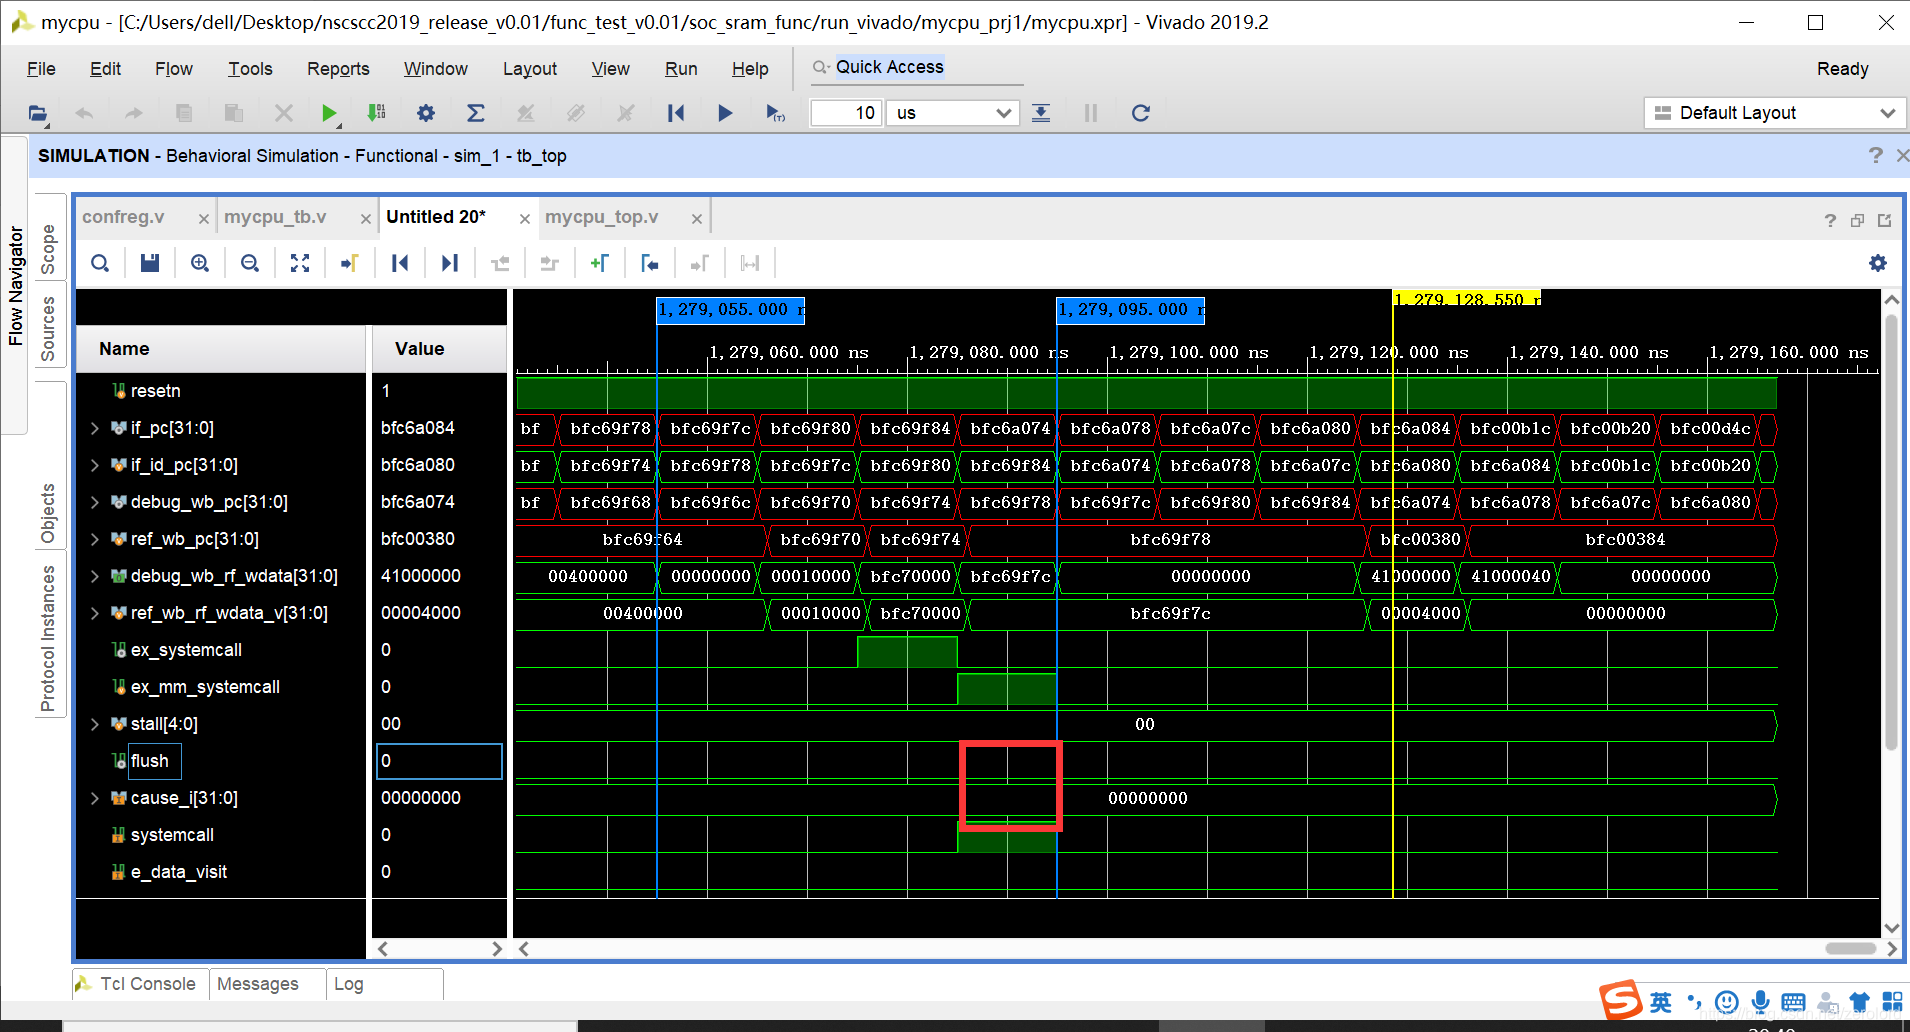This screenshot has height=1032, width=1910.
Task: Open the Protocol Instances side panel
Action: coord(49,638)
